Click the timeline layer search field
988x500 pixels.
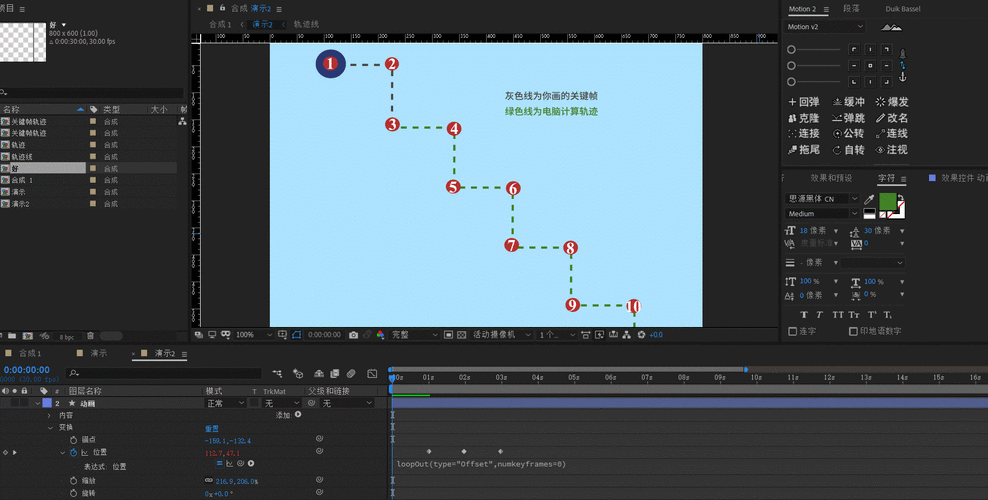160,373
